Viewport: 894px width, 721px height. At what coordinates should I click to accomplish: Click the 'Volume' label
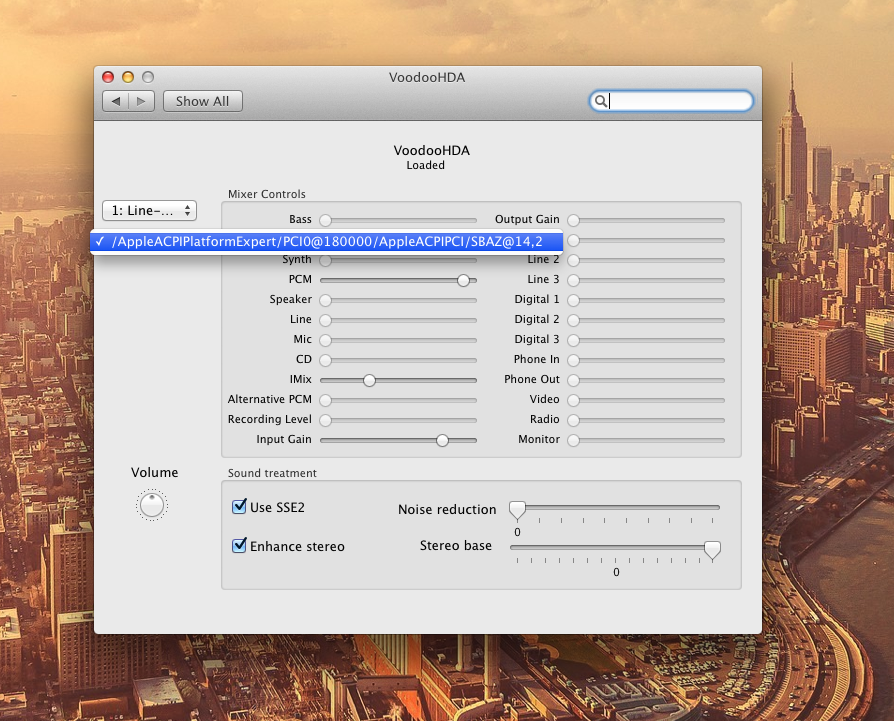click(x=155, y=472)
